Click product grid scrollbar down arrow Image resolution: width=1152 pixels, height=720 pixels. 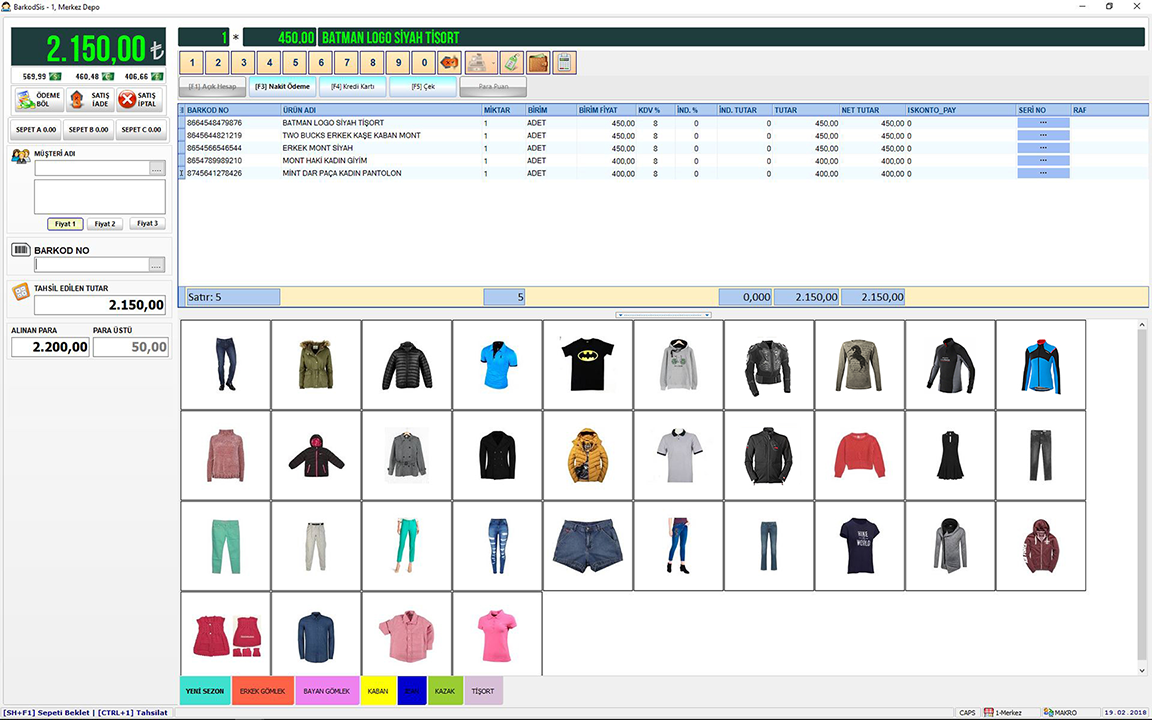point(1142,670)
